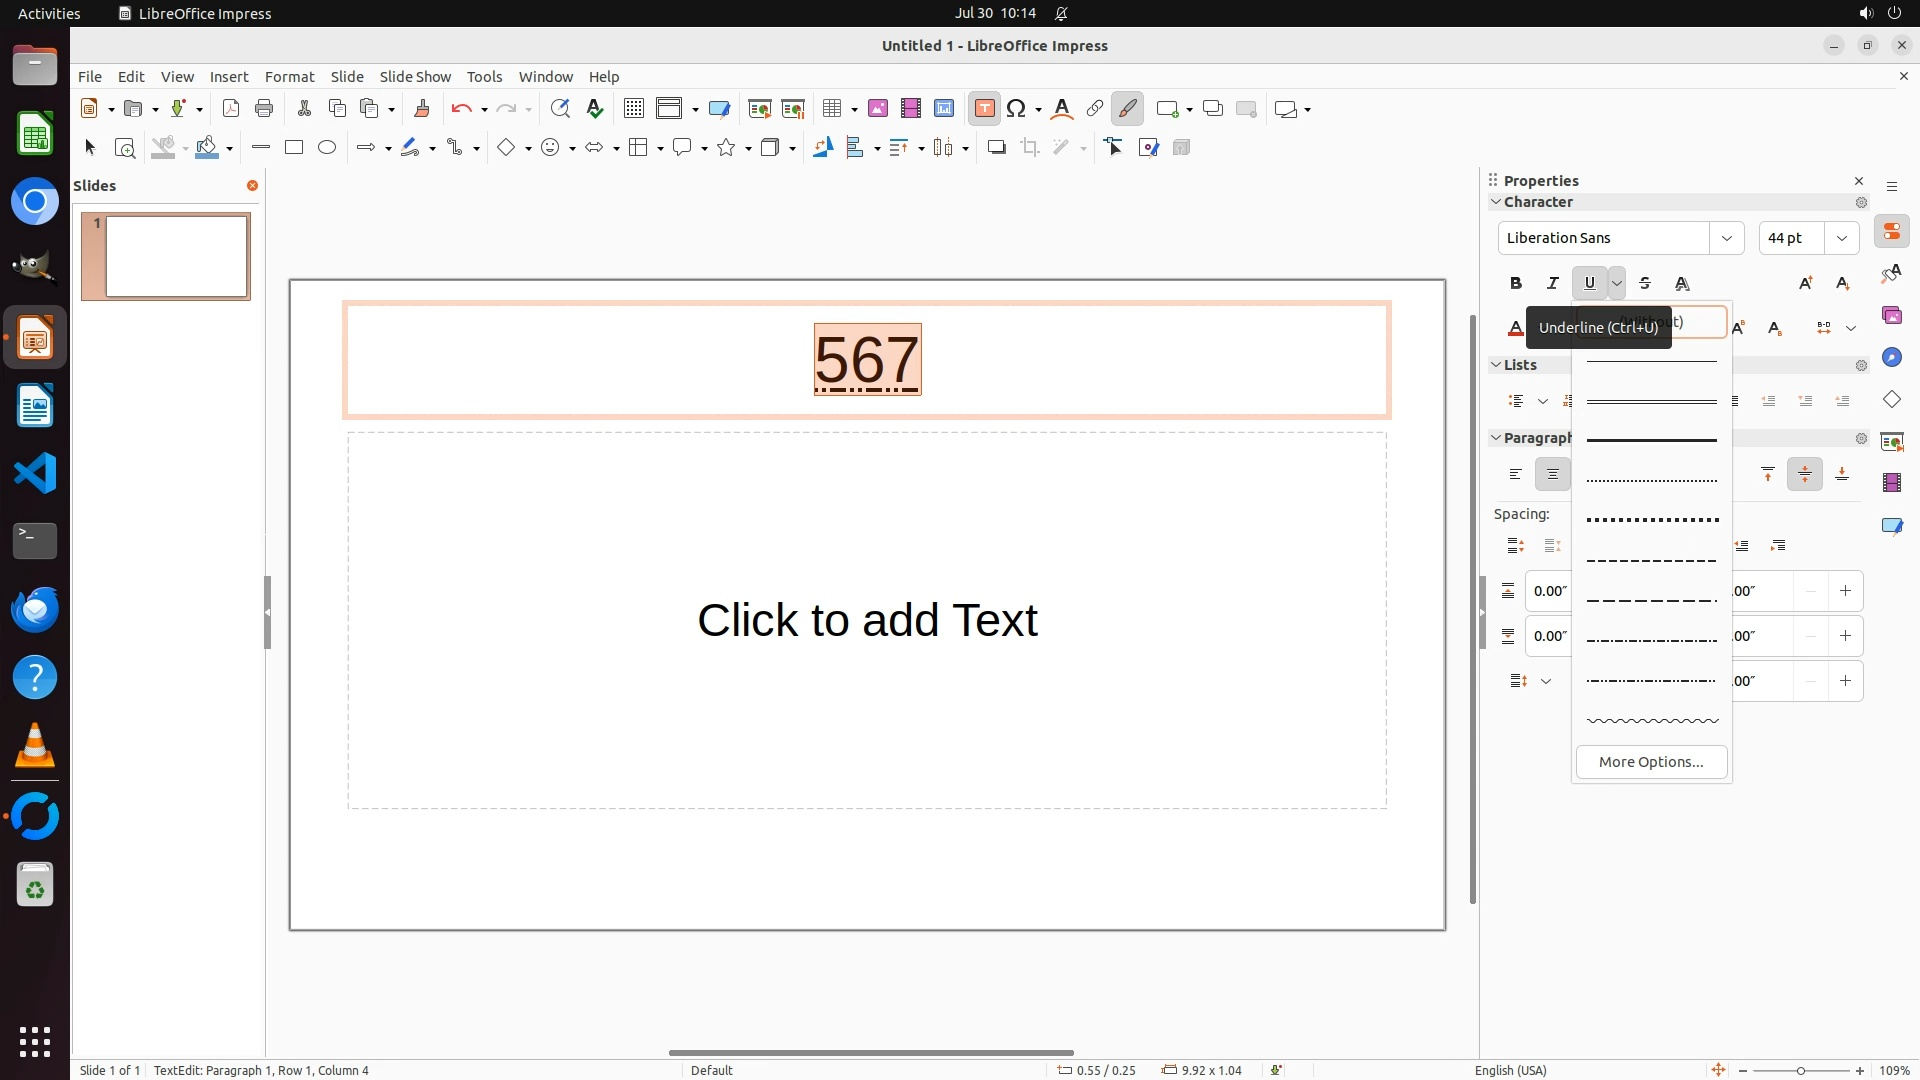This screenshot has height=1080, width=1920.
Task: Select the Rectangle shape tool
Action: tap(294, 148)
